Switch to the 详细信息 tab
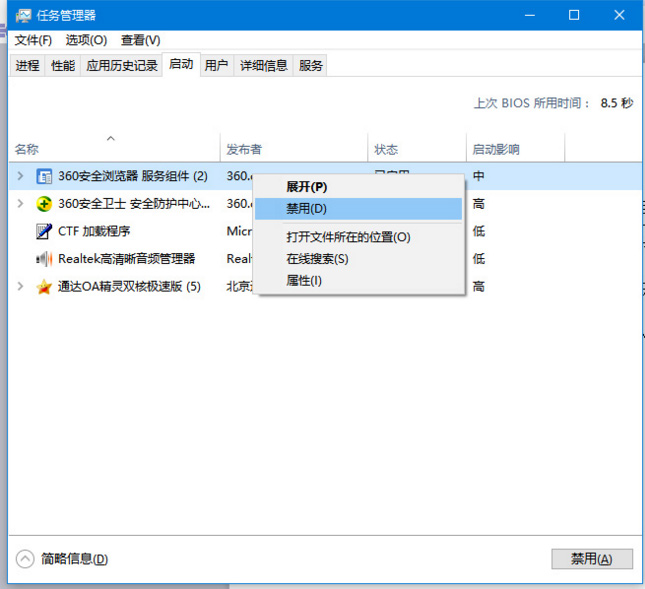645x589 pixels. pos(264,65)
